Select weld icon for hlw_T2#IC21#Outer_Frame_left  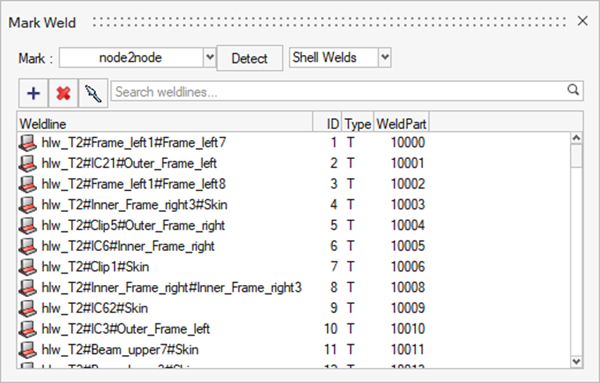coord(27,164)
